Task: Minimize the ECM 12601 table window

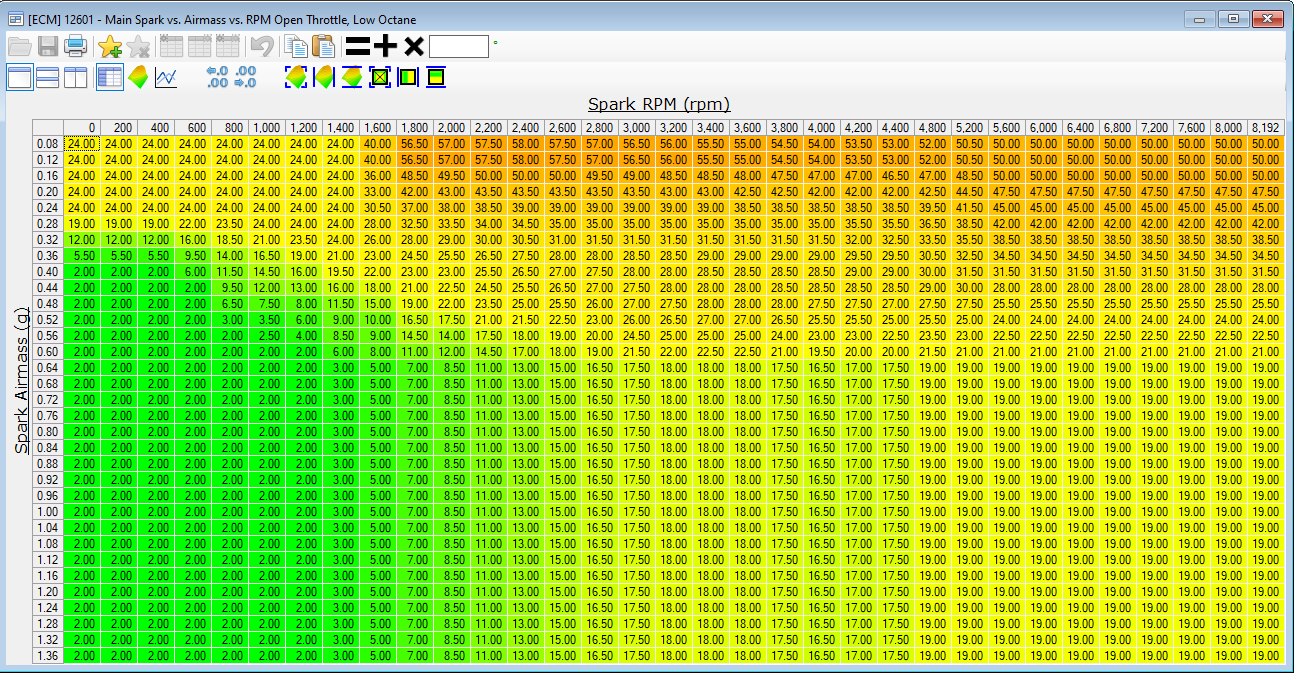Action: (1200, 19)
